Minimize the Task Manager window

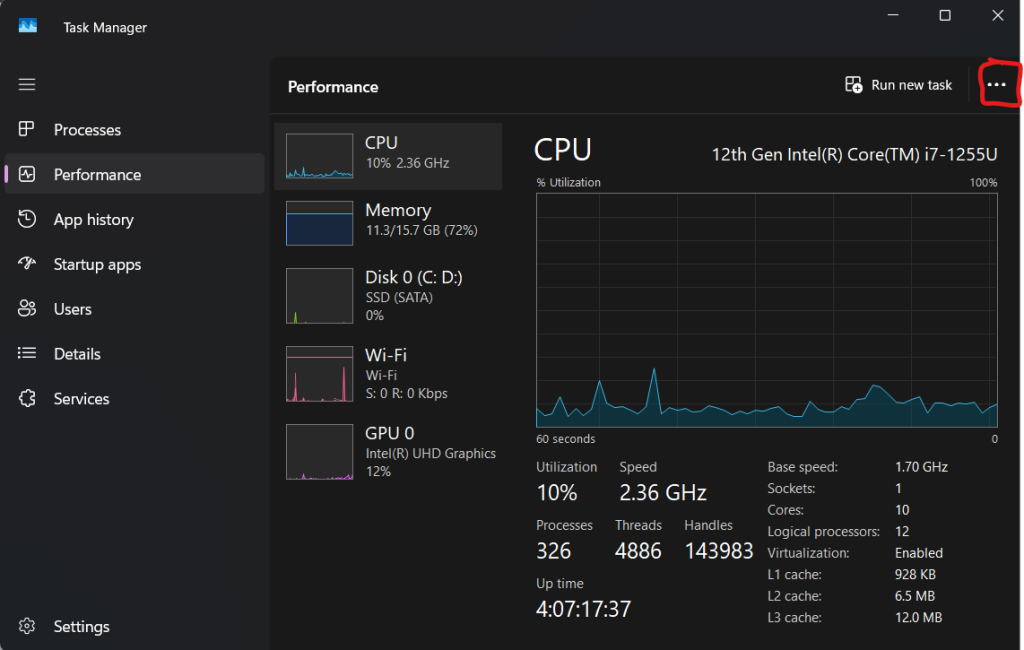(x=893, y=15)
